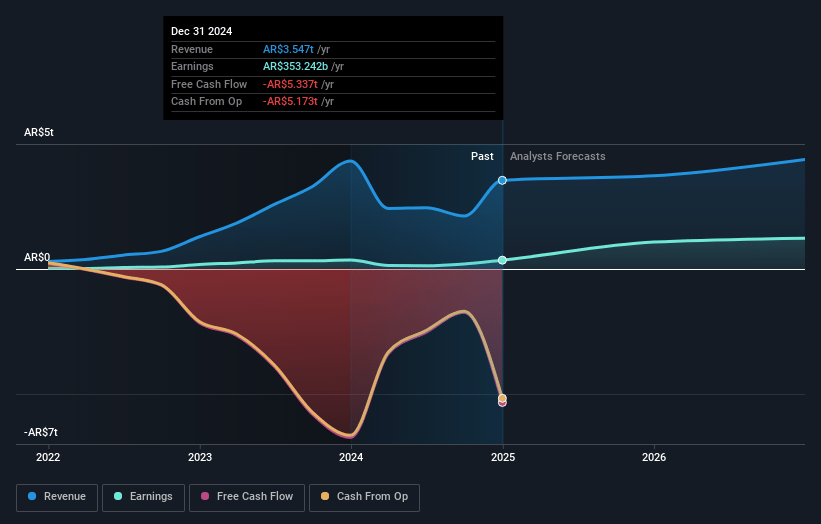Click the AR$3.547t revenue value
The width and height of the screenshot is (821, 524).
pyautogui.click(x=288, y=49)
